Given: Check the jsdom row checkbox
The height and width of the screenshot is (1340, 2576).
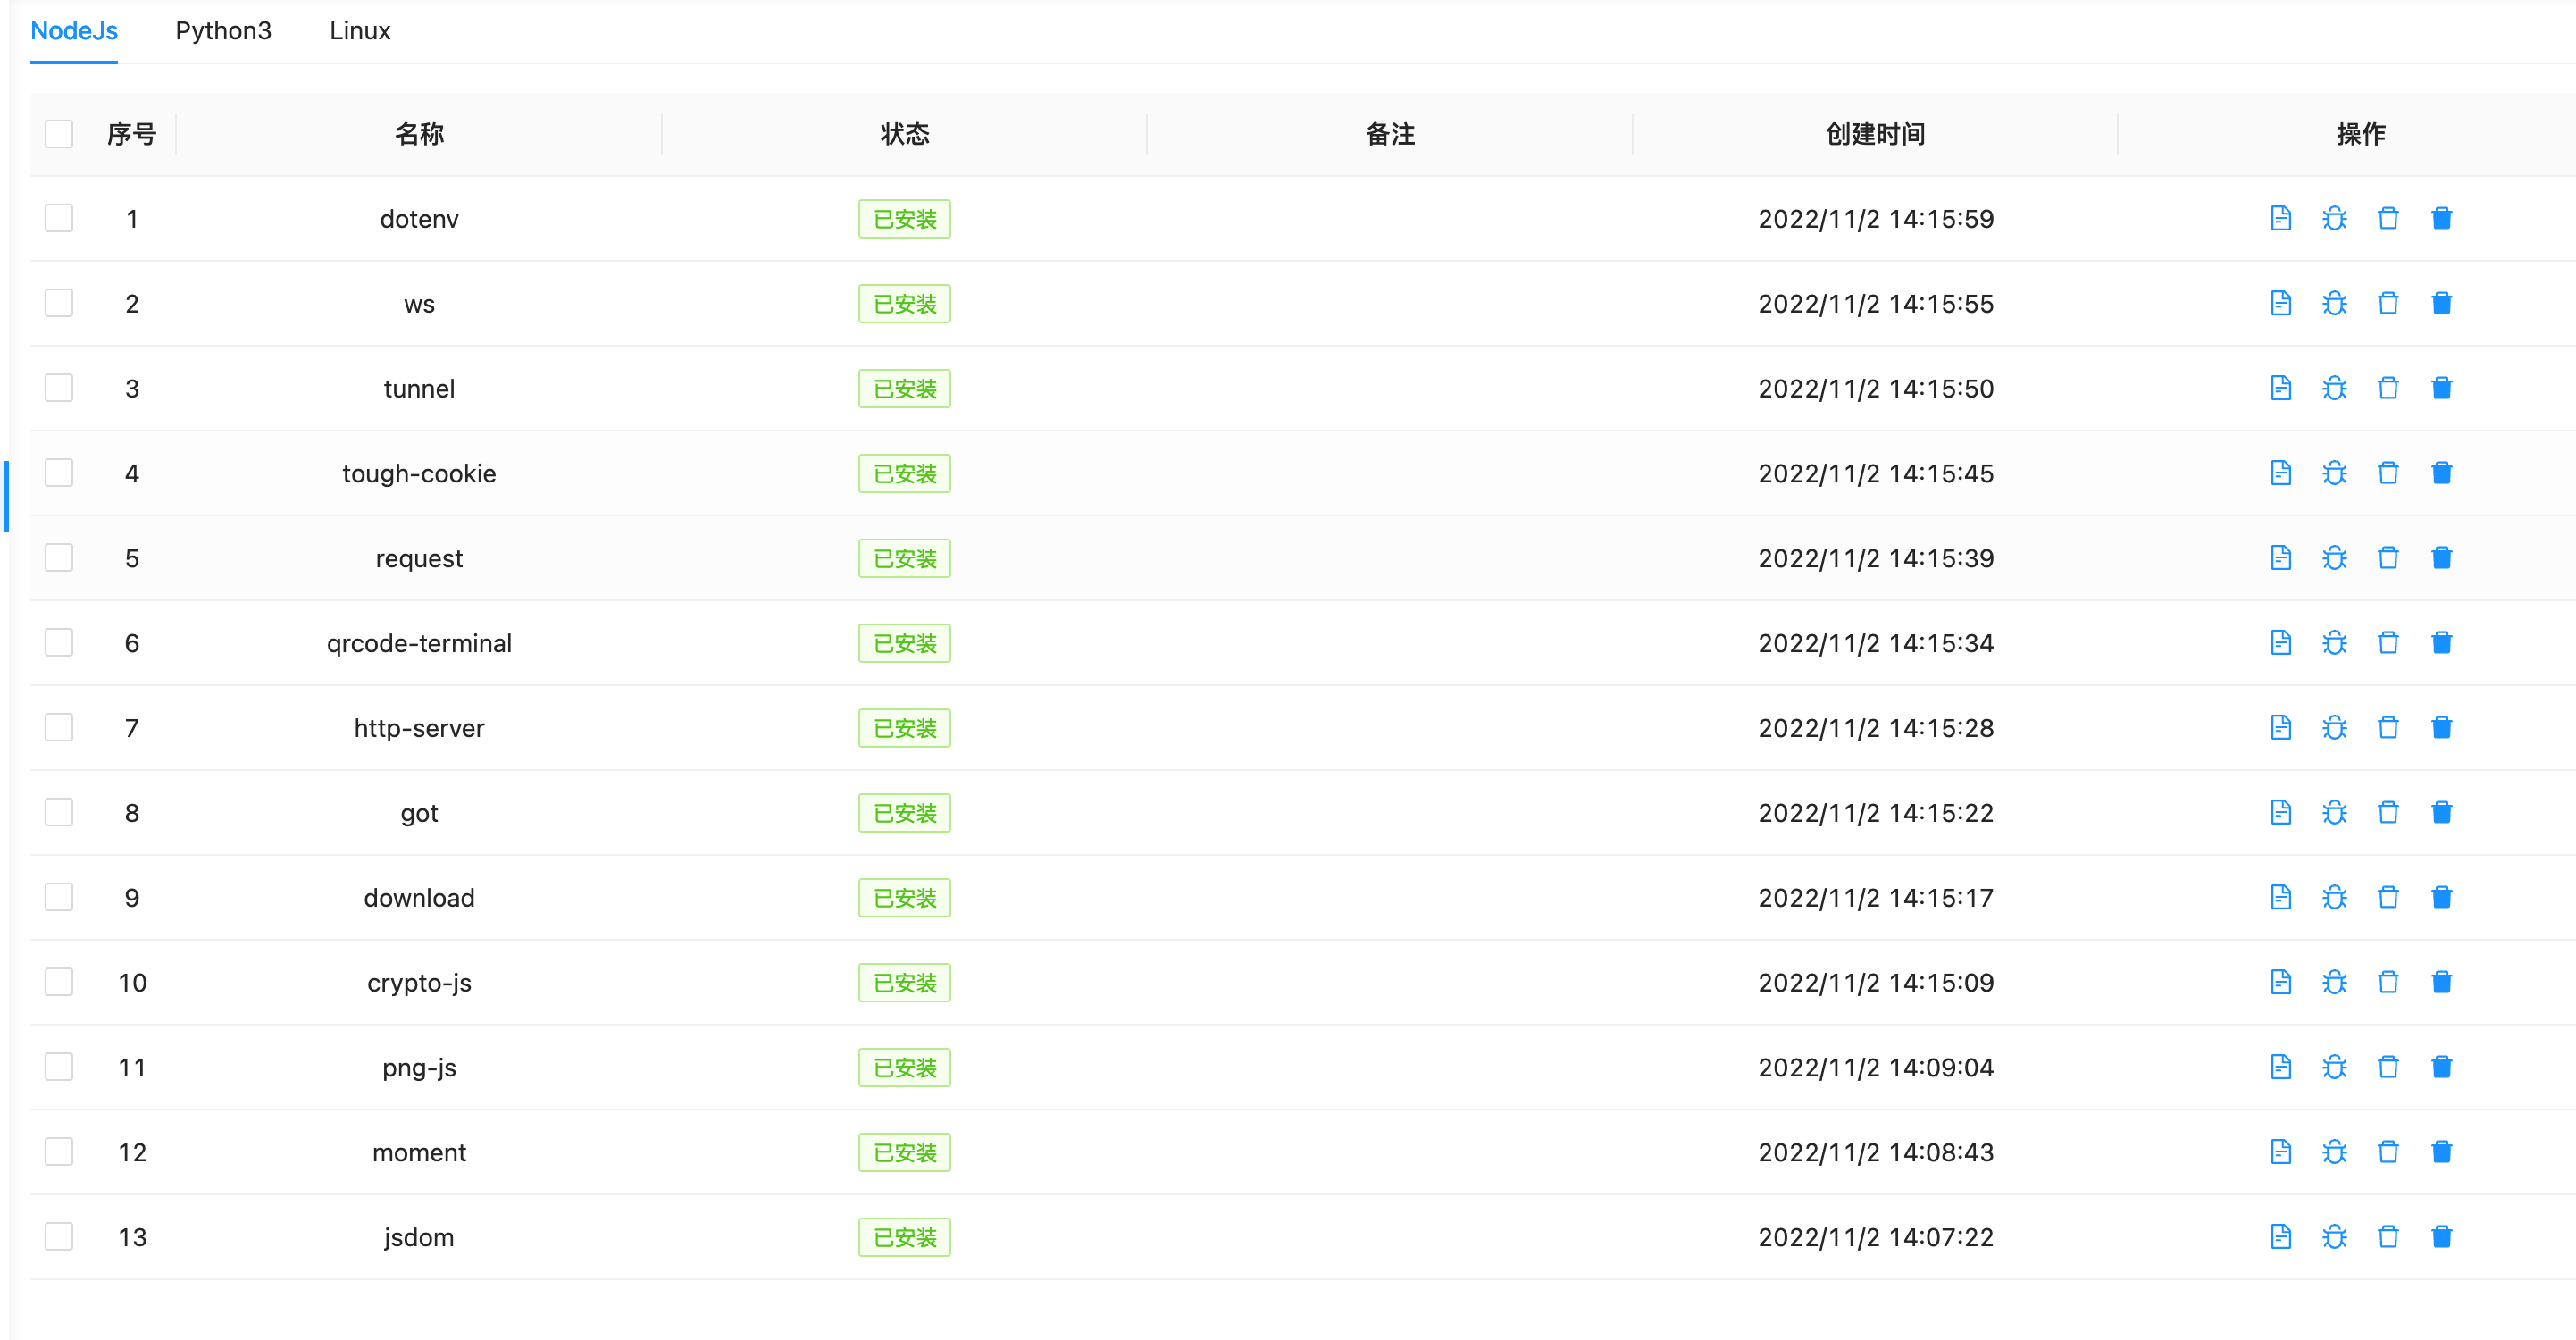Looking at the screenshot, I should (59, 1238).
